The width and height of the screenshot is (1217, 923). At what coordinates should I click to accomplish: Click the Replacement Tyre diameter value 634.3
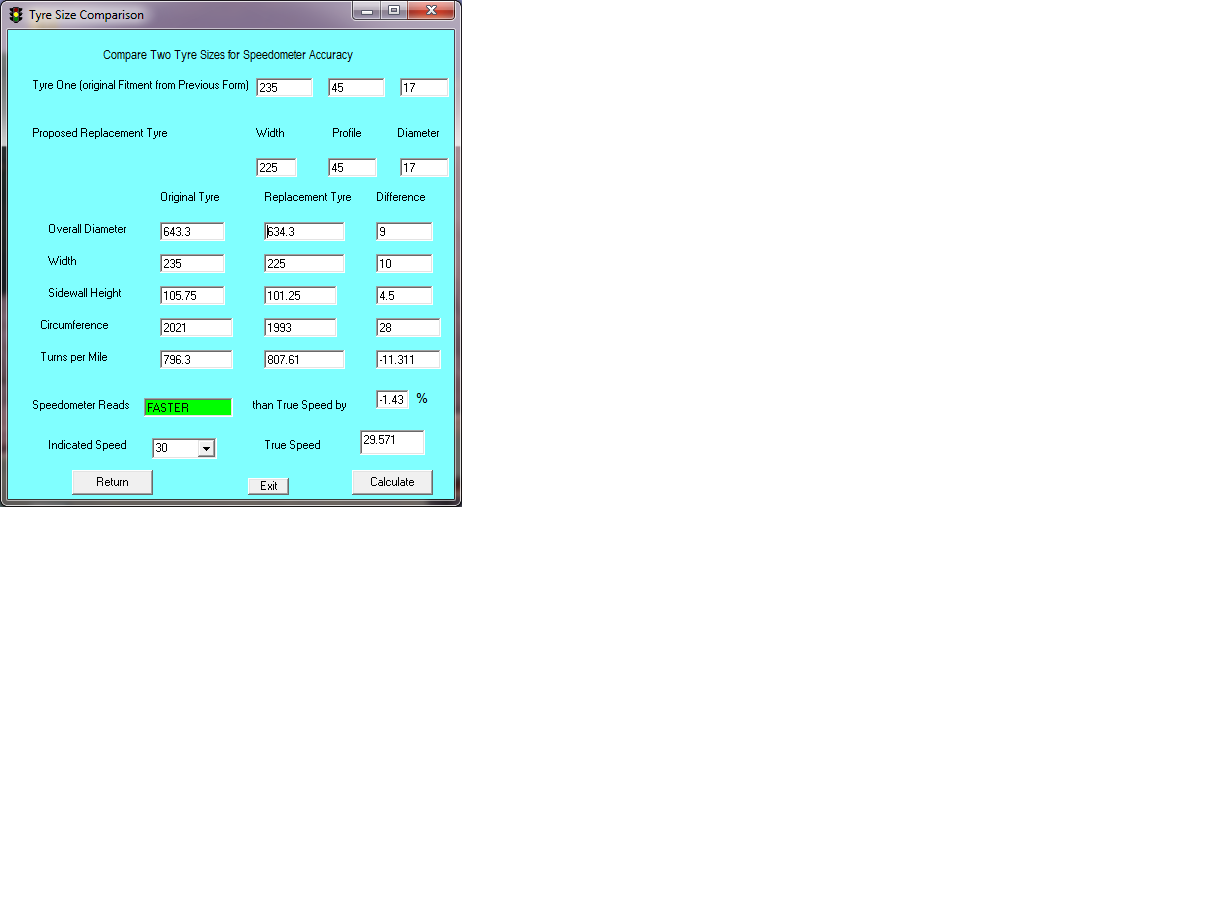click(x=304, y=231)
